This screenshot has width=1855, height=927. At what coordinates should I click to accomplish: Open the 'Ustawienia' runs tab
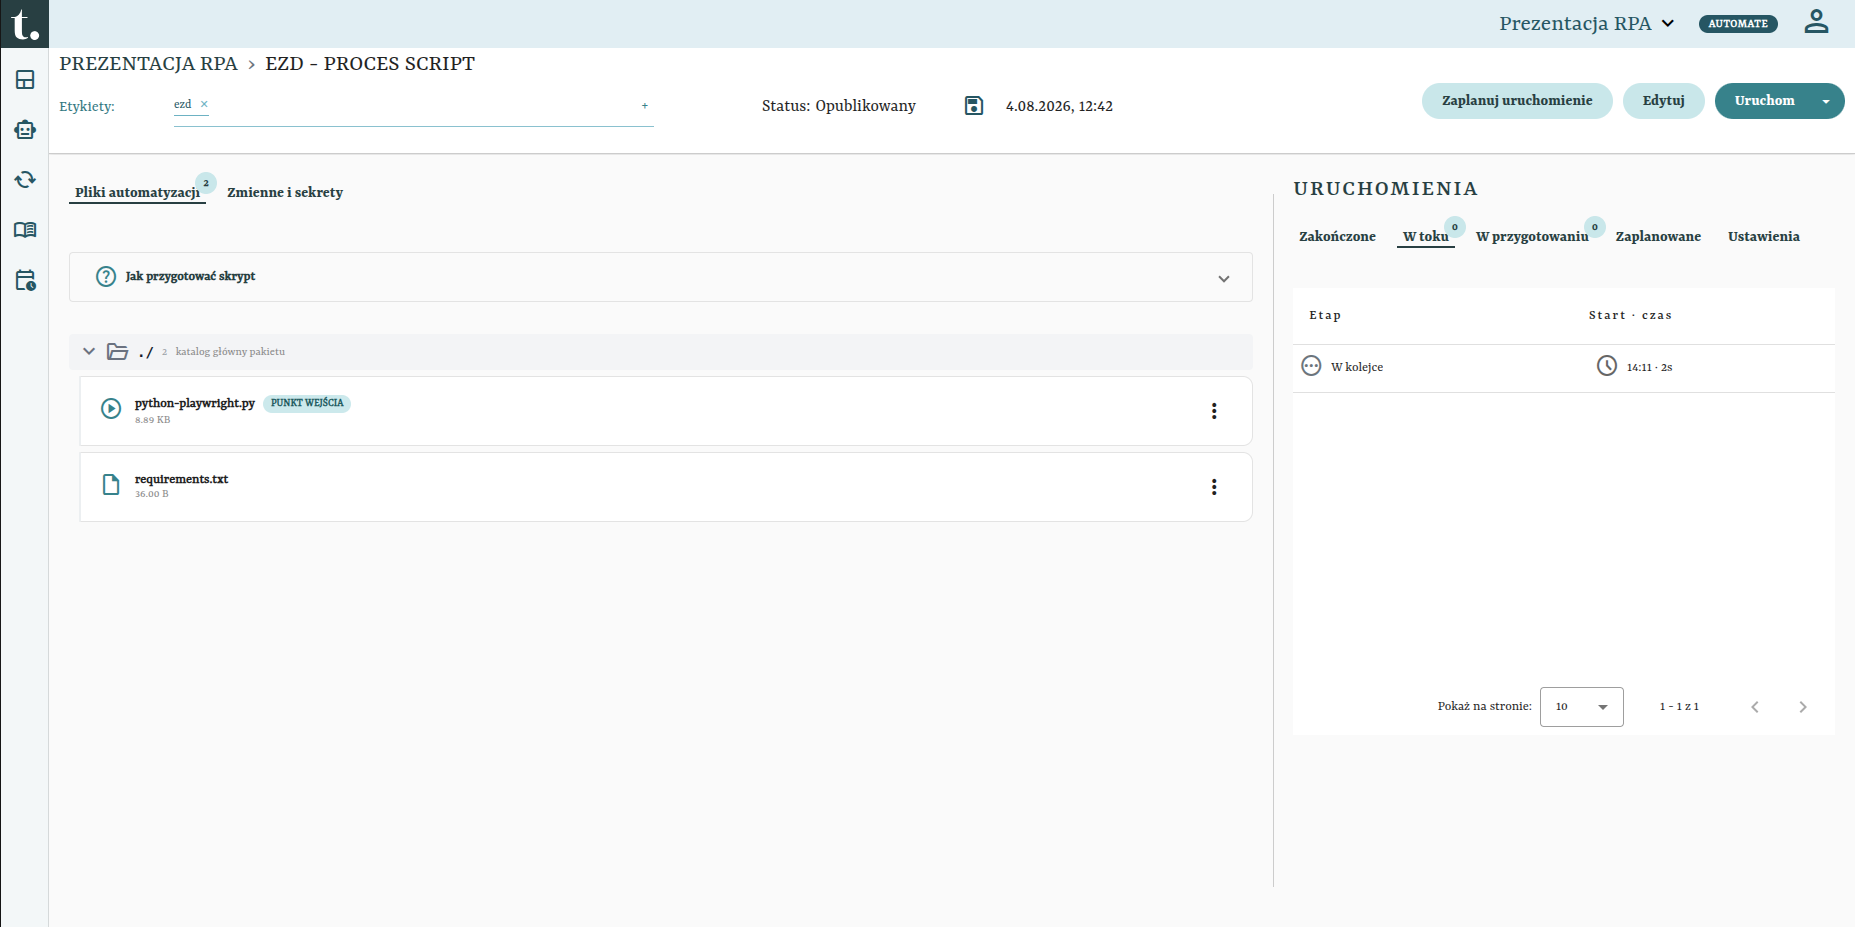coord(1764,237)
